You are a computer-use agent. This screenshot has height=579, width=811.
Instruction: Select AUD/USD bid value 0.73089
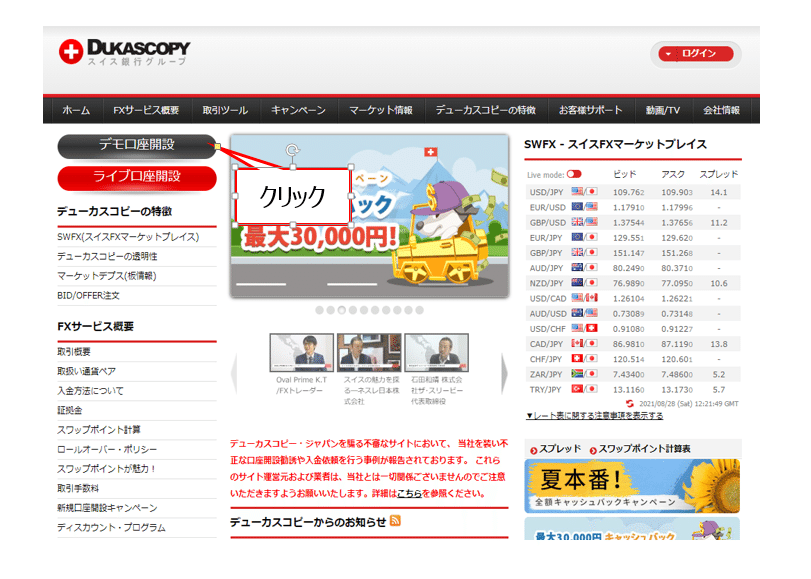coord(628,314)
